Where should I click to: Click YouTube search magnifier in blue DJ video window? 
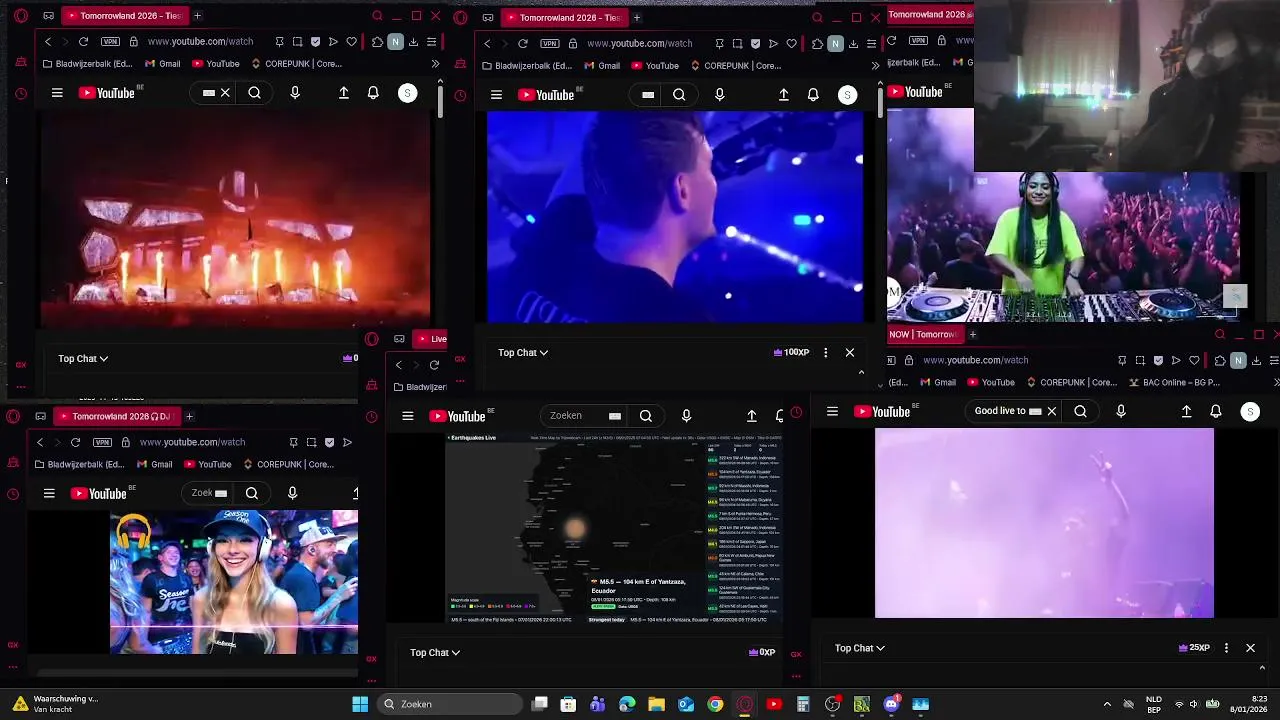[679, 95]
